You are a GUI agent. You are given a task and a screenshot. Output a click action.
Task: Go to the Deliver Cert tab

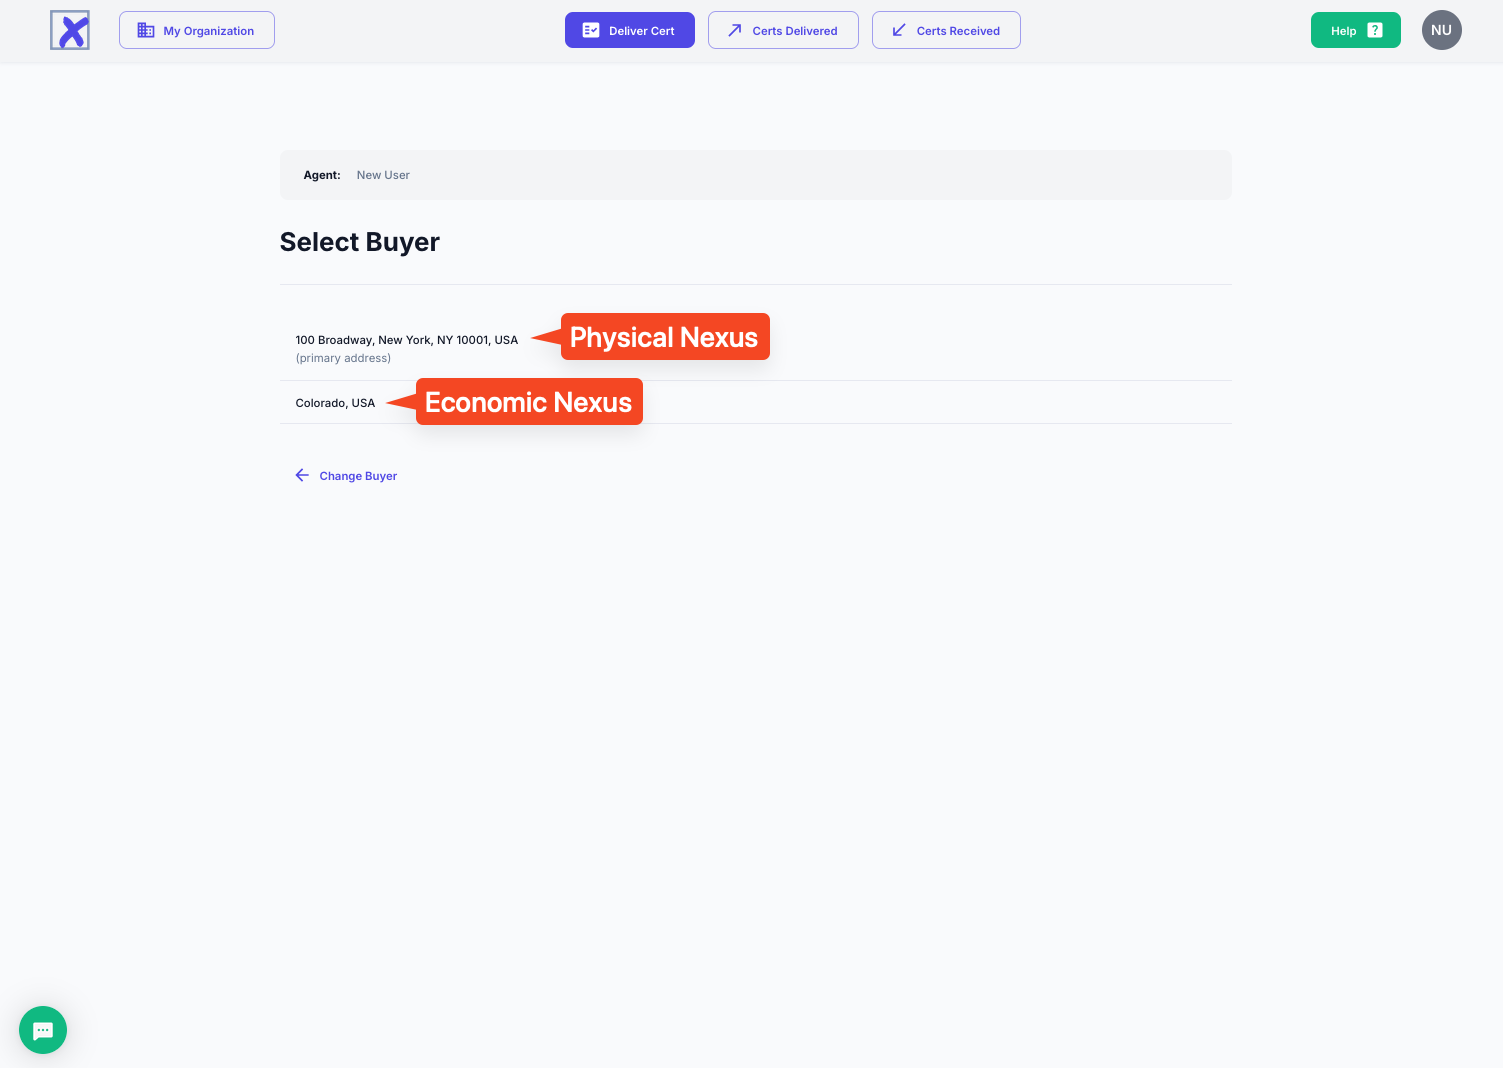[630, 30]
